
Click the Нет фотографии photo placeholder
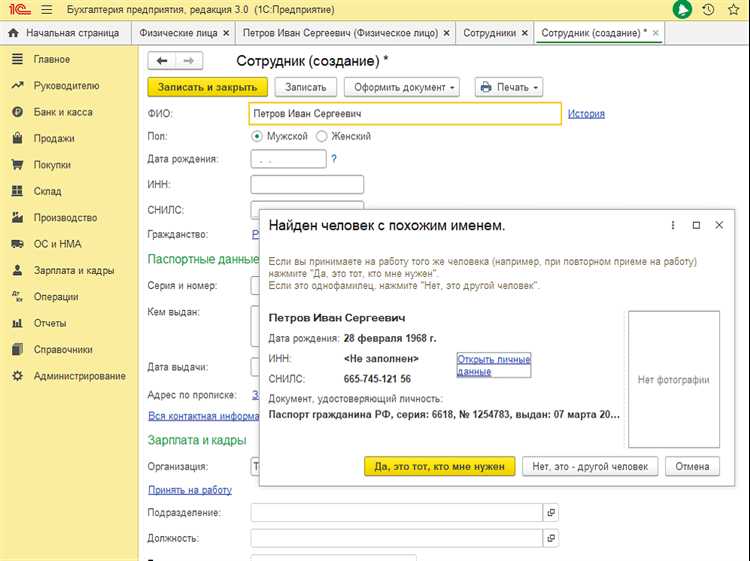point(674,379)
